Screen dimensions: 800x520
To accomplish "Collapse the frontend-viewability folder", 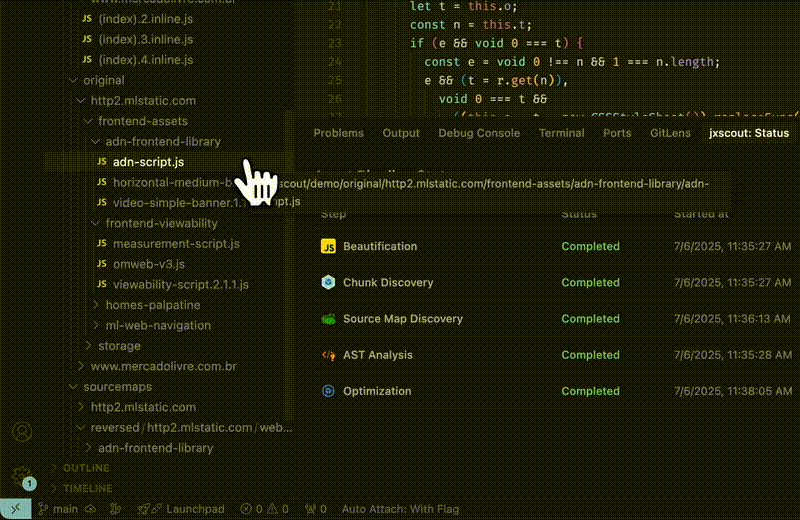I will coord(95,223).
